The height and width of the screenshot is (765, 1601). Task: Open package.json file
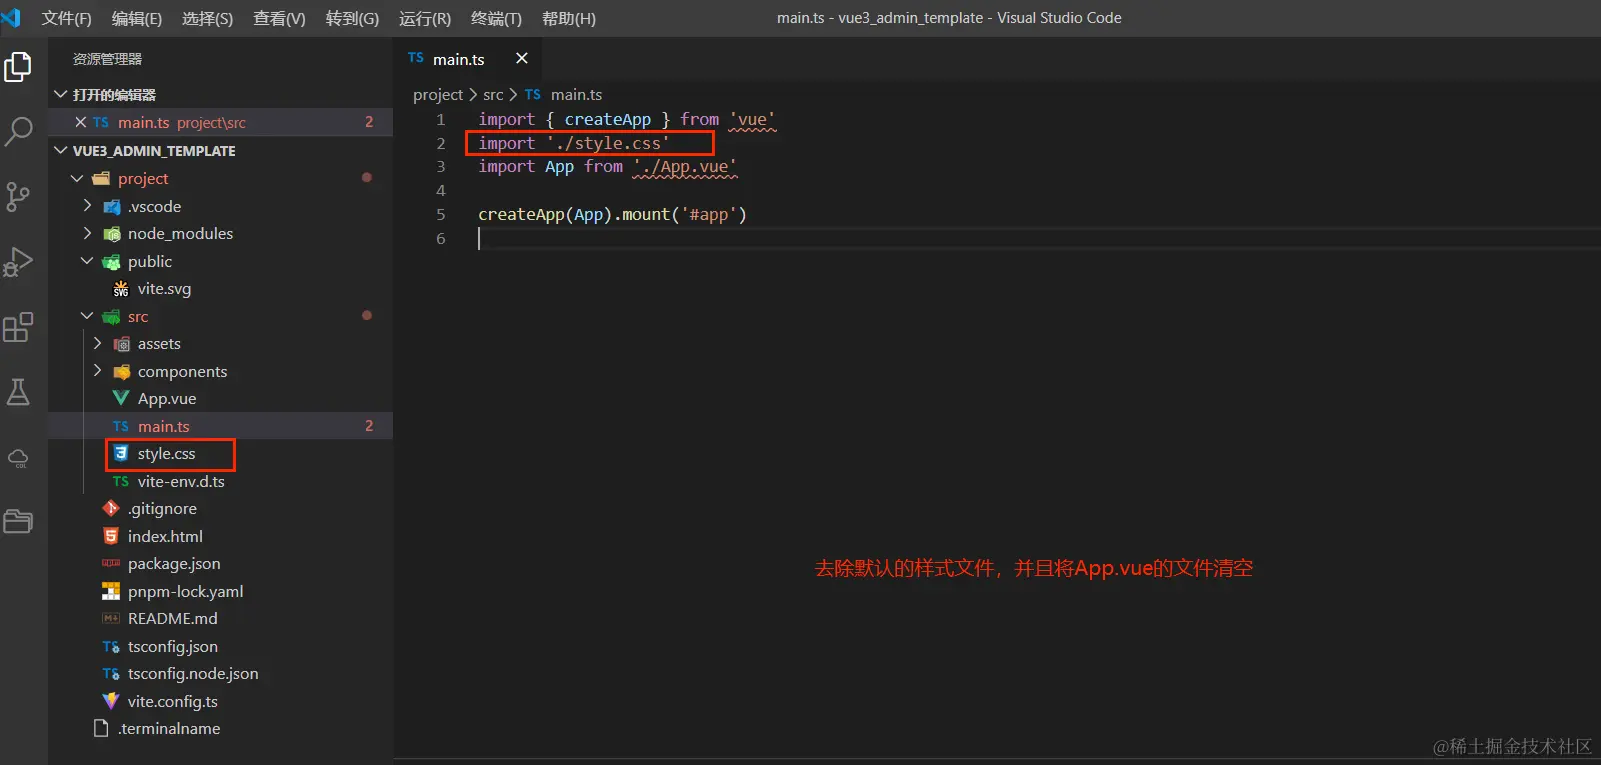(174, 563)
